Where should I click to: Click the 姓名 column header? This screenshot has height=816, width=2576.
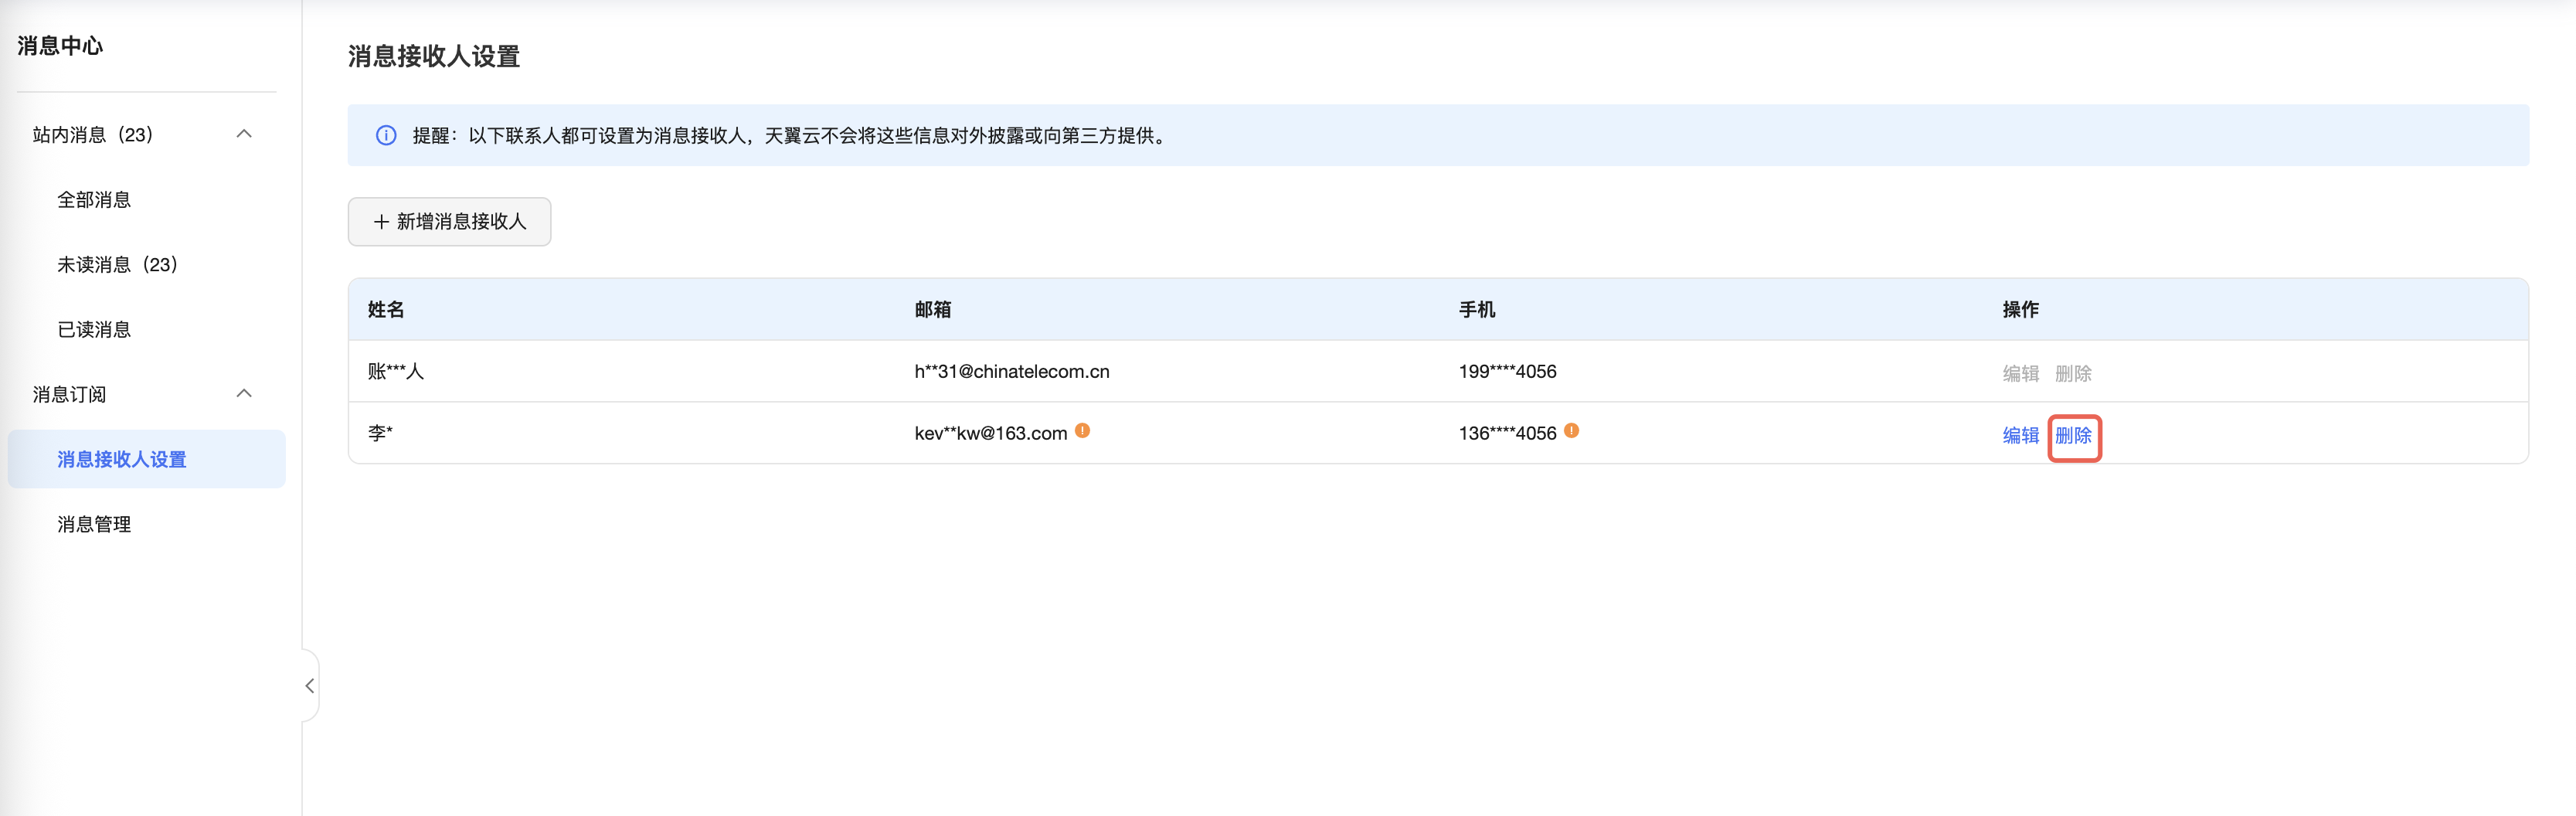tap(386, 310)
